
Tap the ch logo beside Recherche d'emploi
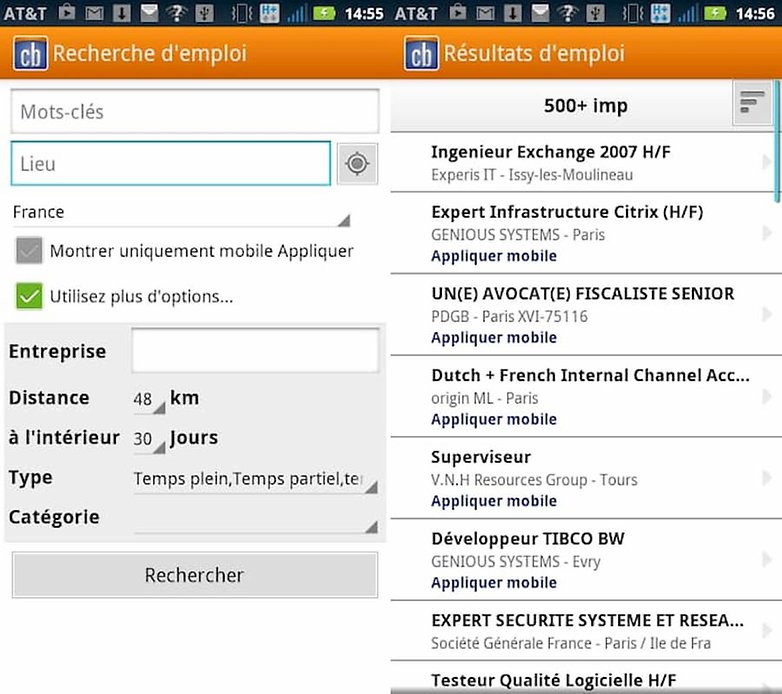coord(30,53)
